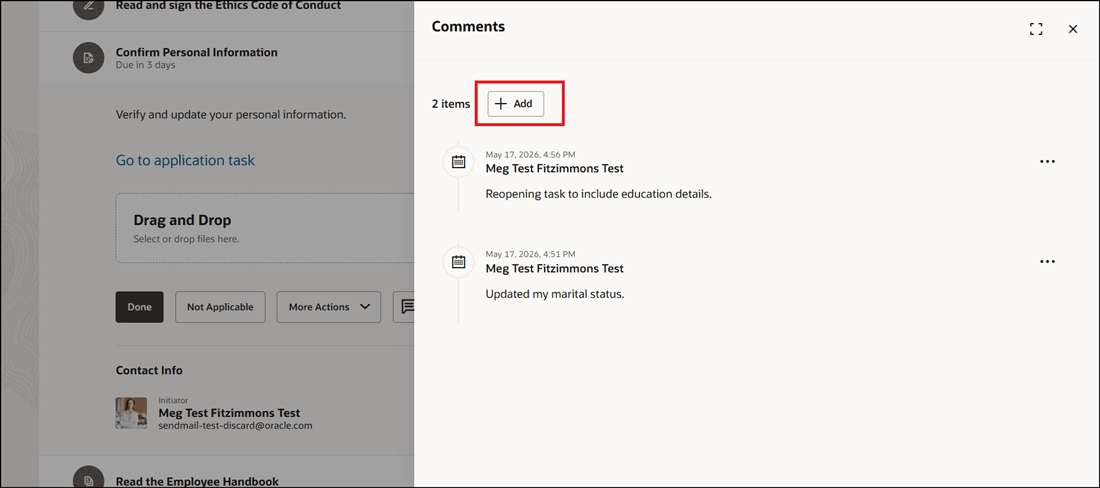
Task: Click the comment 'Updated my marital status.'
Action: (555, 294)
